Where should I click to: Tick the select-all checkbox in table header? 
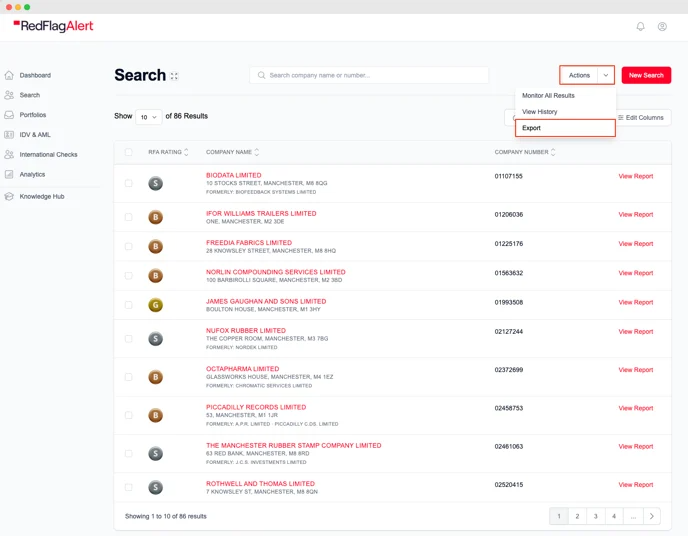pos(129,152)
